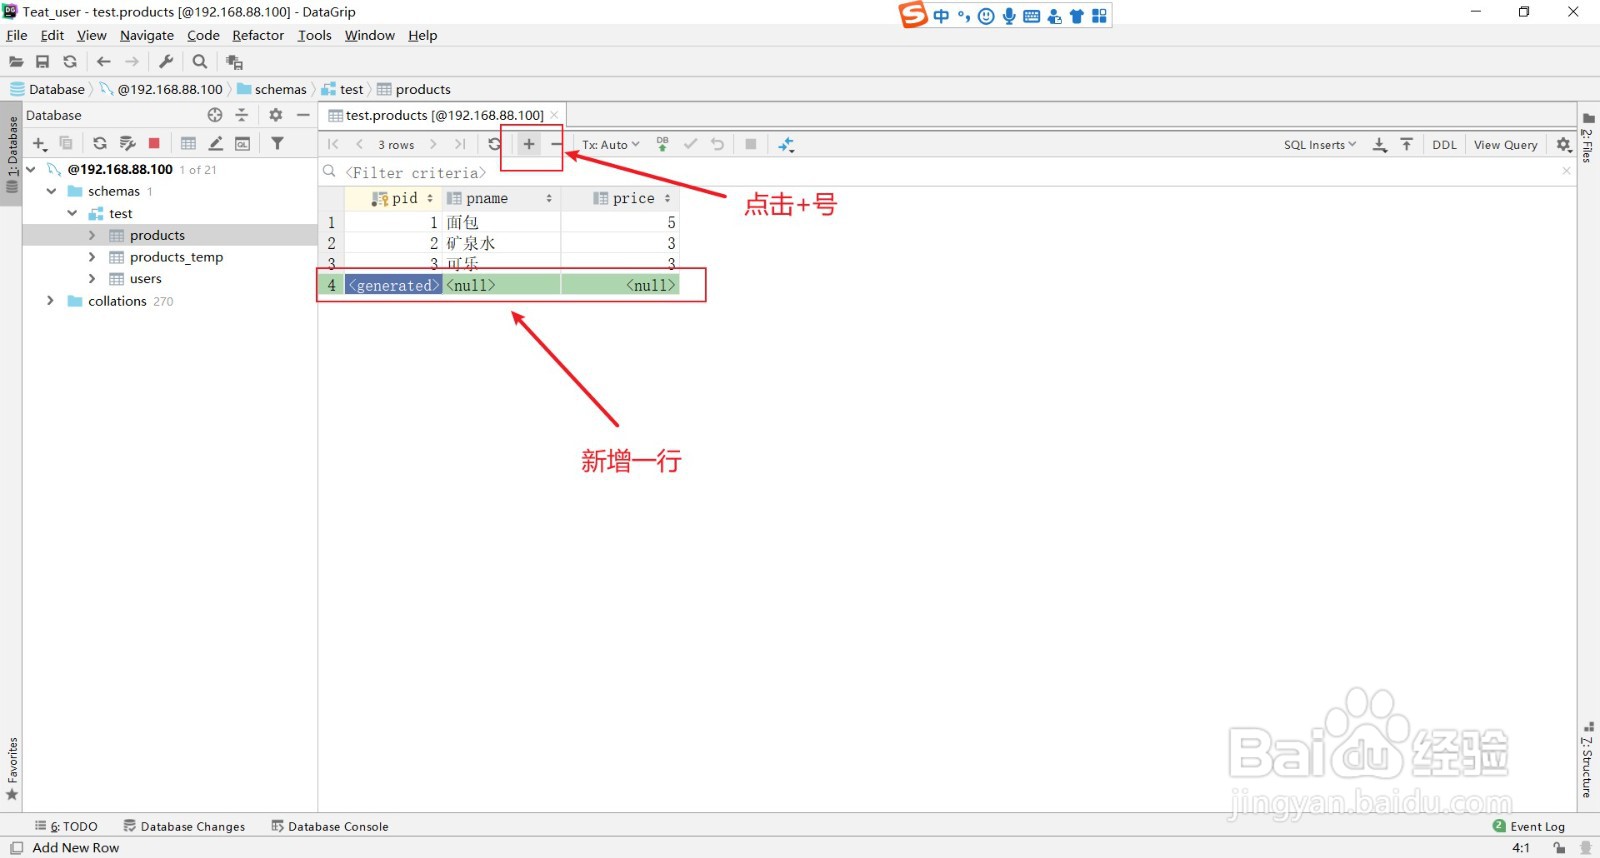This screenshot has height=858, width=1600.
Task: Toggle the 6: TODO tool window
Action: tap(67, 826)
